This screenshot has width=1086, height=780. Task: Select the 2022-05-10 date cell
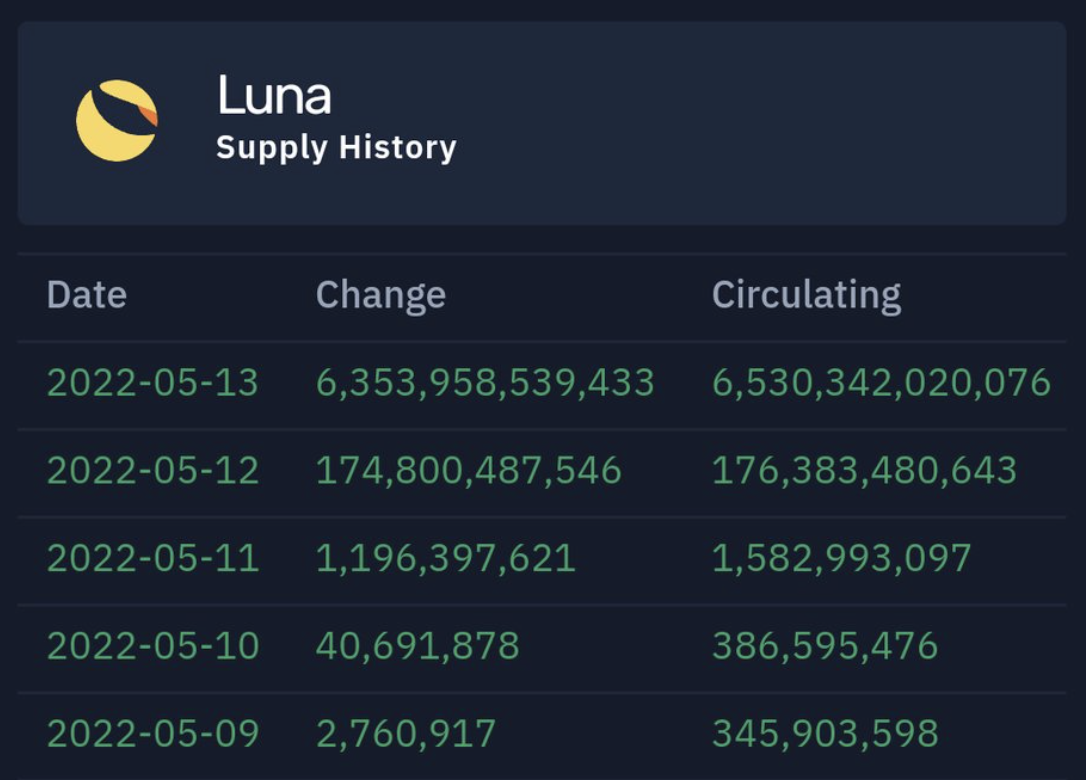point(152,646)
